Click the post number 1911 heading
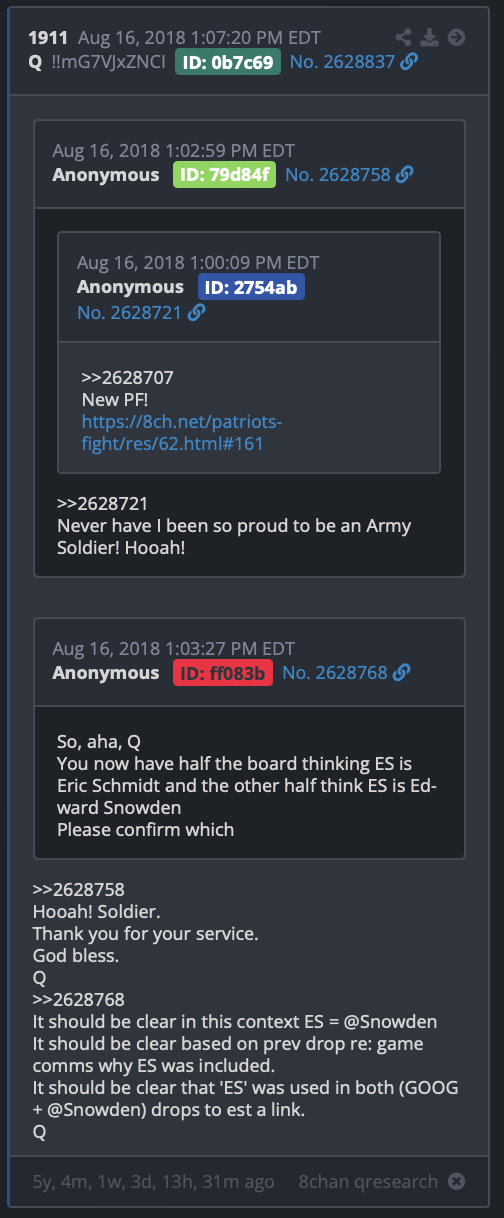This screenshot has height=1218, width=504. pyautogui.click(x=48, y=38)
